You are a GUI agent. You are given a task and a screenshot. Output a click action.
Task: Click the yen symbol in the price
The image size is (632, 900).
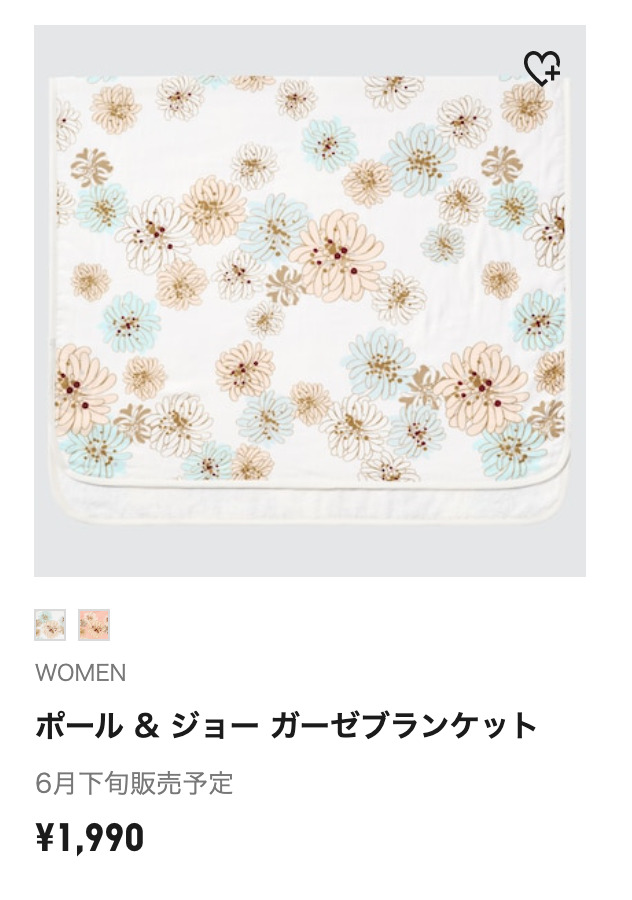pos(45,837)
